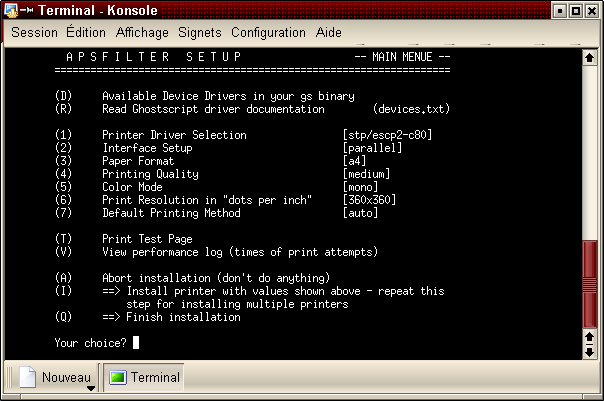
Task: Switch to the Terminal session tab
Action: pos(145,378)
